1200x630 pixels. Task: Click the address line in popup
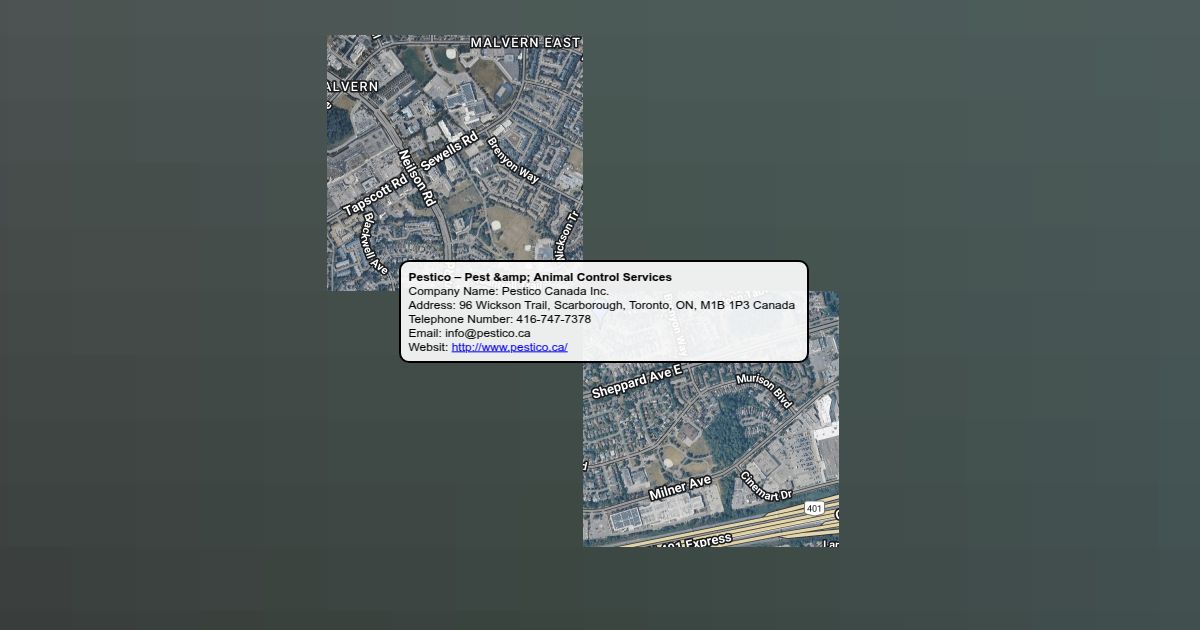pyautogui.click(x=601, y=305)
